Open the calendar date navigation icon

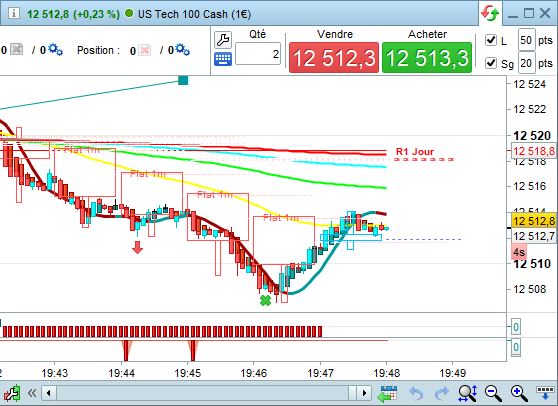387,393
